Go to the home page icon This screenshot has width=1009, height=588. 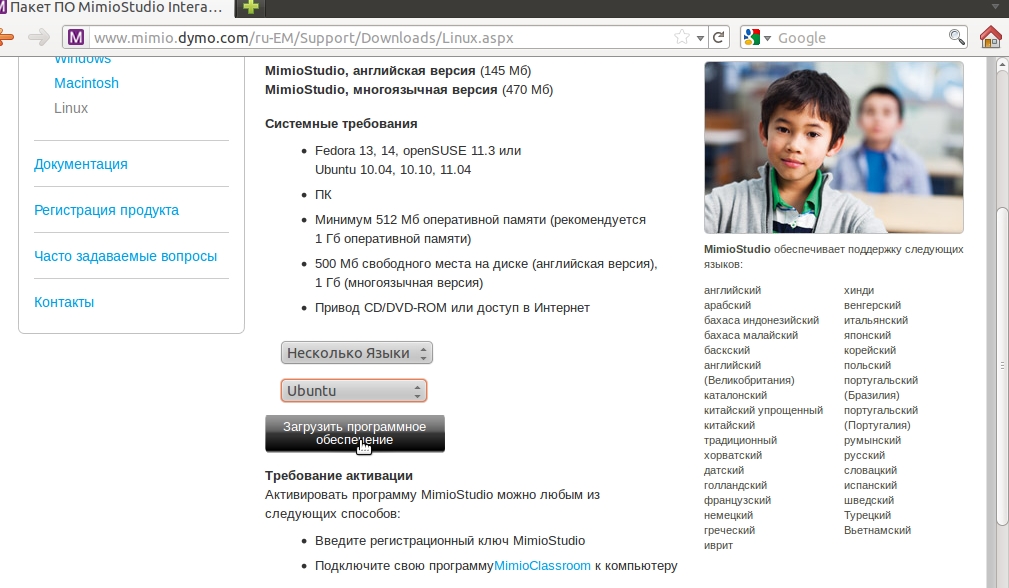(x=991, y=37)
